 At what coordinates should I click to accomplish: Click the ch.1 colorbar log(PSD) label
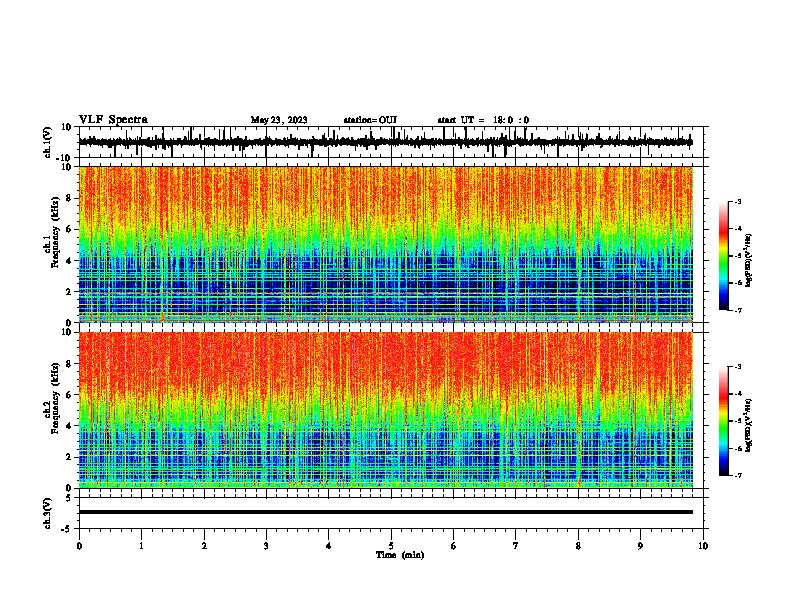click(749, 261)
